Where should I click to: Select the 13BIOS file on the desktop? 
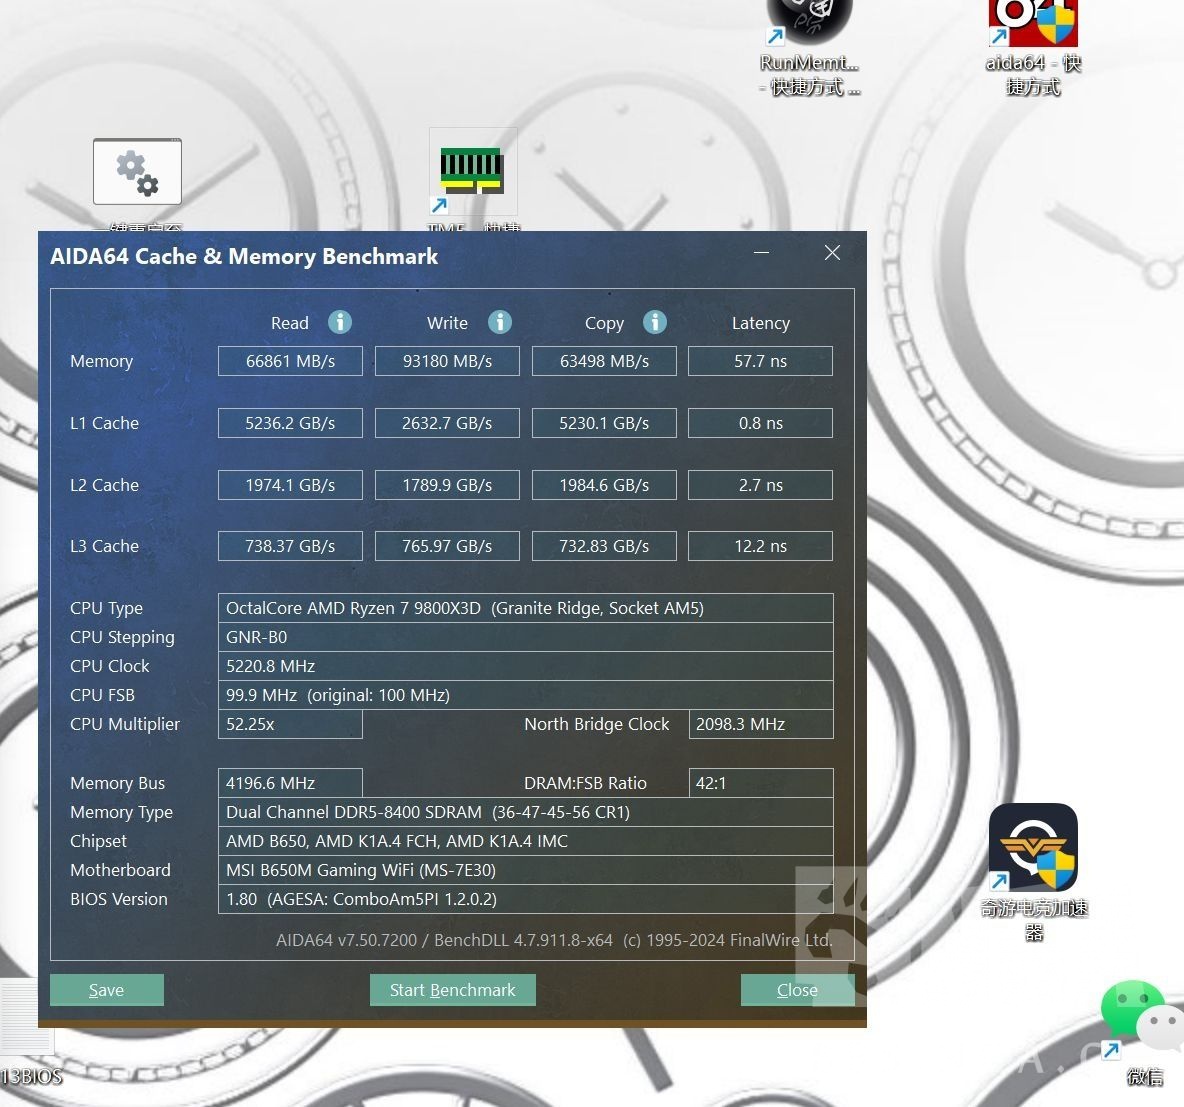pyautogui.click(x=28, y=1030)
